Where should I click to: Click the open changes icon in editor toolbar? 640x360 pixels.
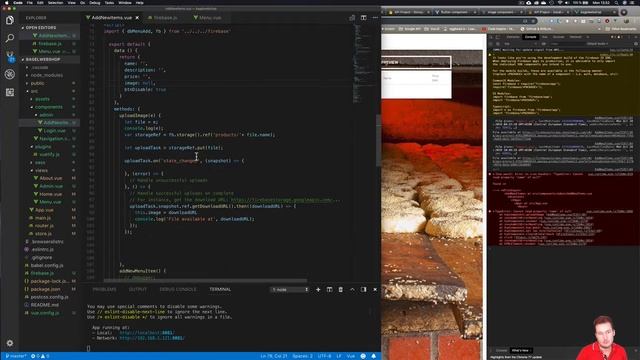352,18
